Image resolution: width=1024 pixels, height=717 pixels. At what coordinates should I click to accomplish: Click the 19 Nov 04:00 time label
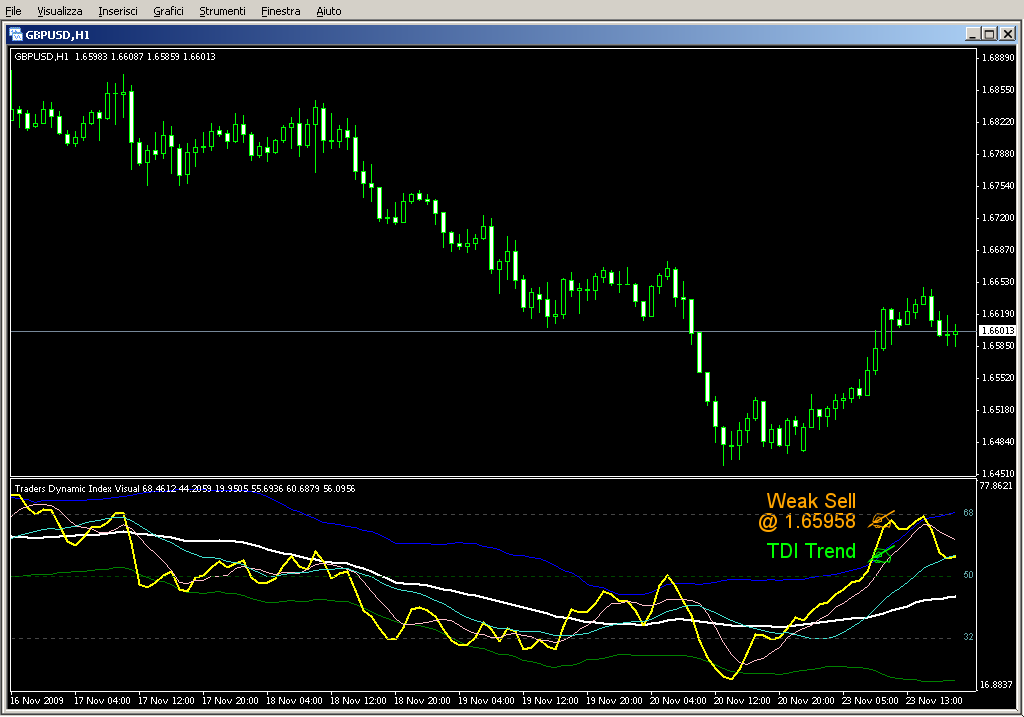487,701
